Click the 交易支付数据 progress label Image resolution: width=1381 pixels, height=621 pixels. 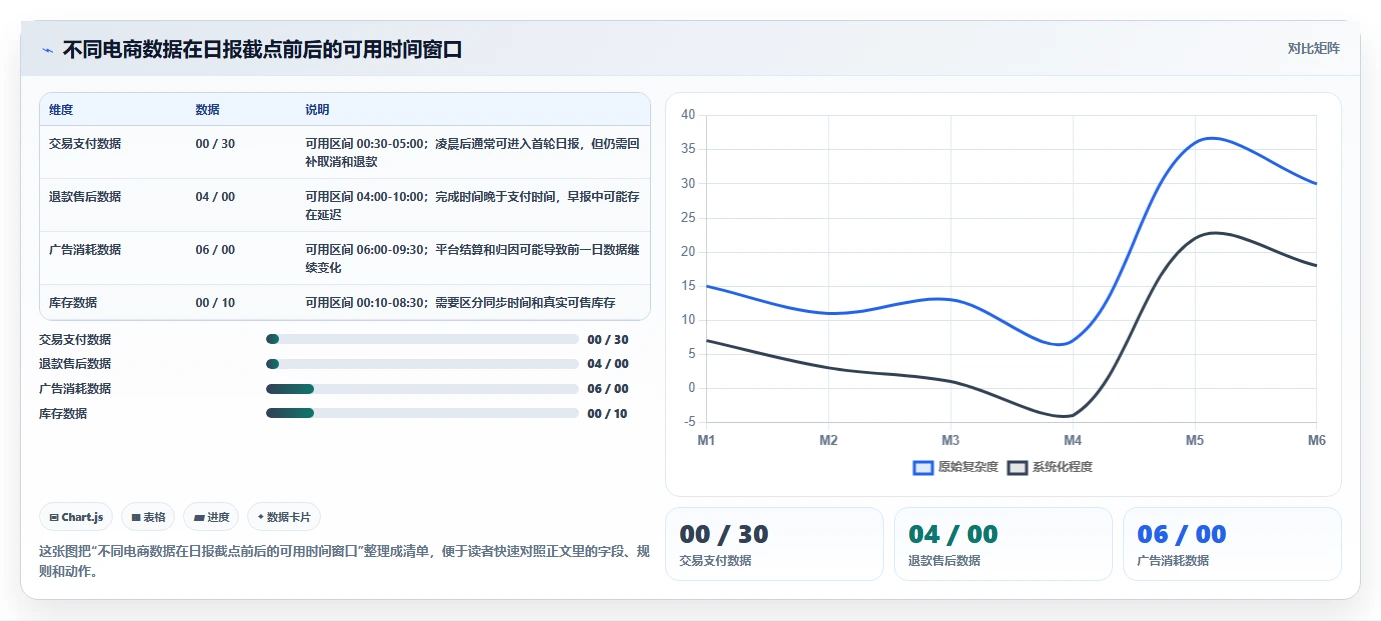(x=75, y=340)
